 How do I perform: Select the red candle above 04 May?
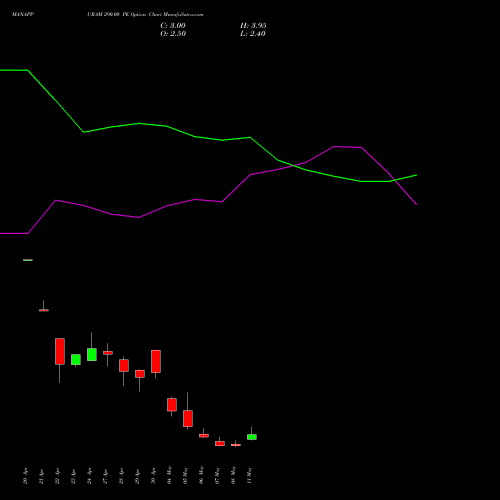pos(172,405)
